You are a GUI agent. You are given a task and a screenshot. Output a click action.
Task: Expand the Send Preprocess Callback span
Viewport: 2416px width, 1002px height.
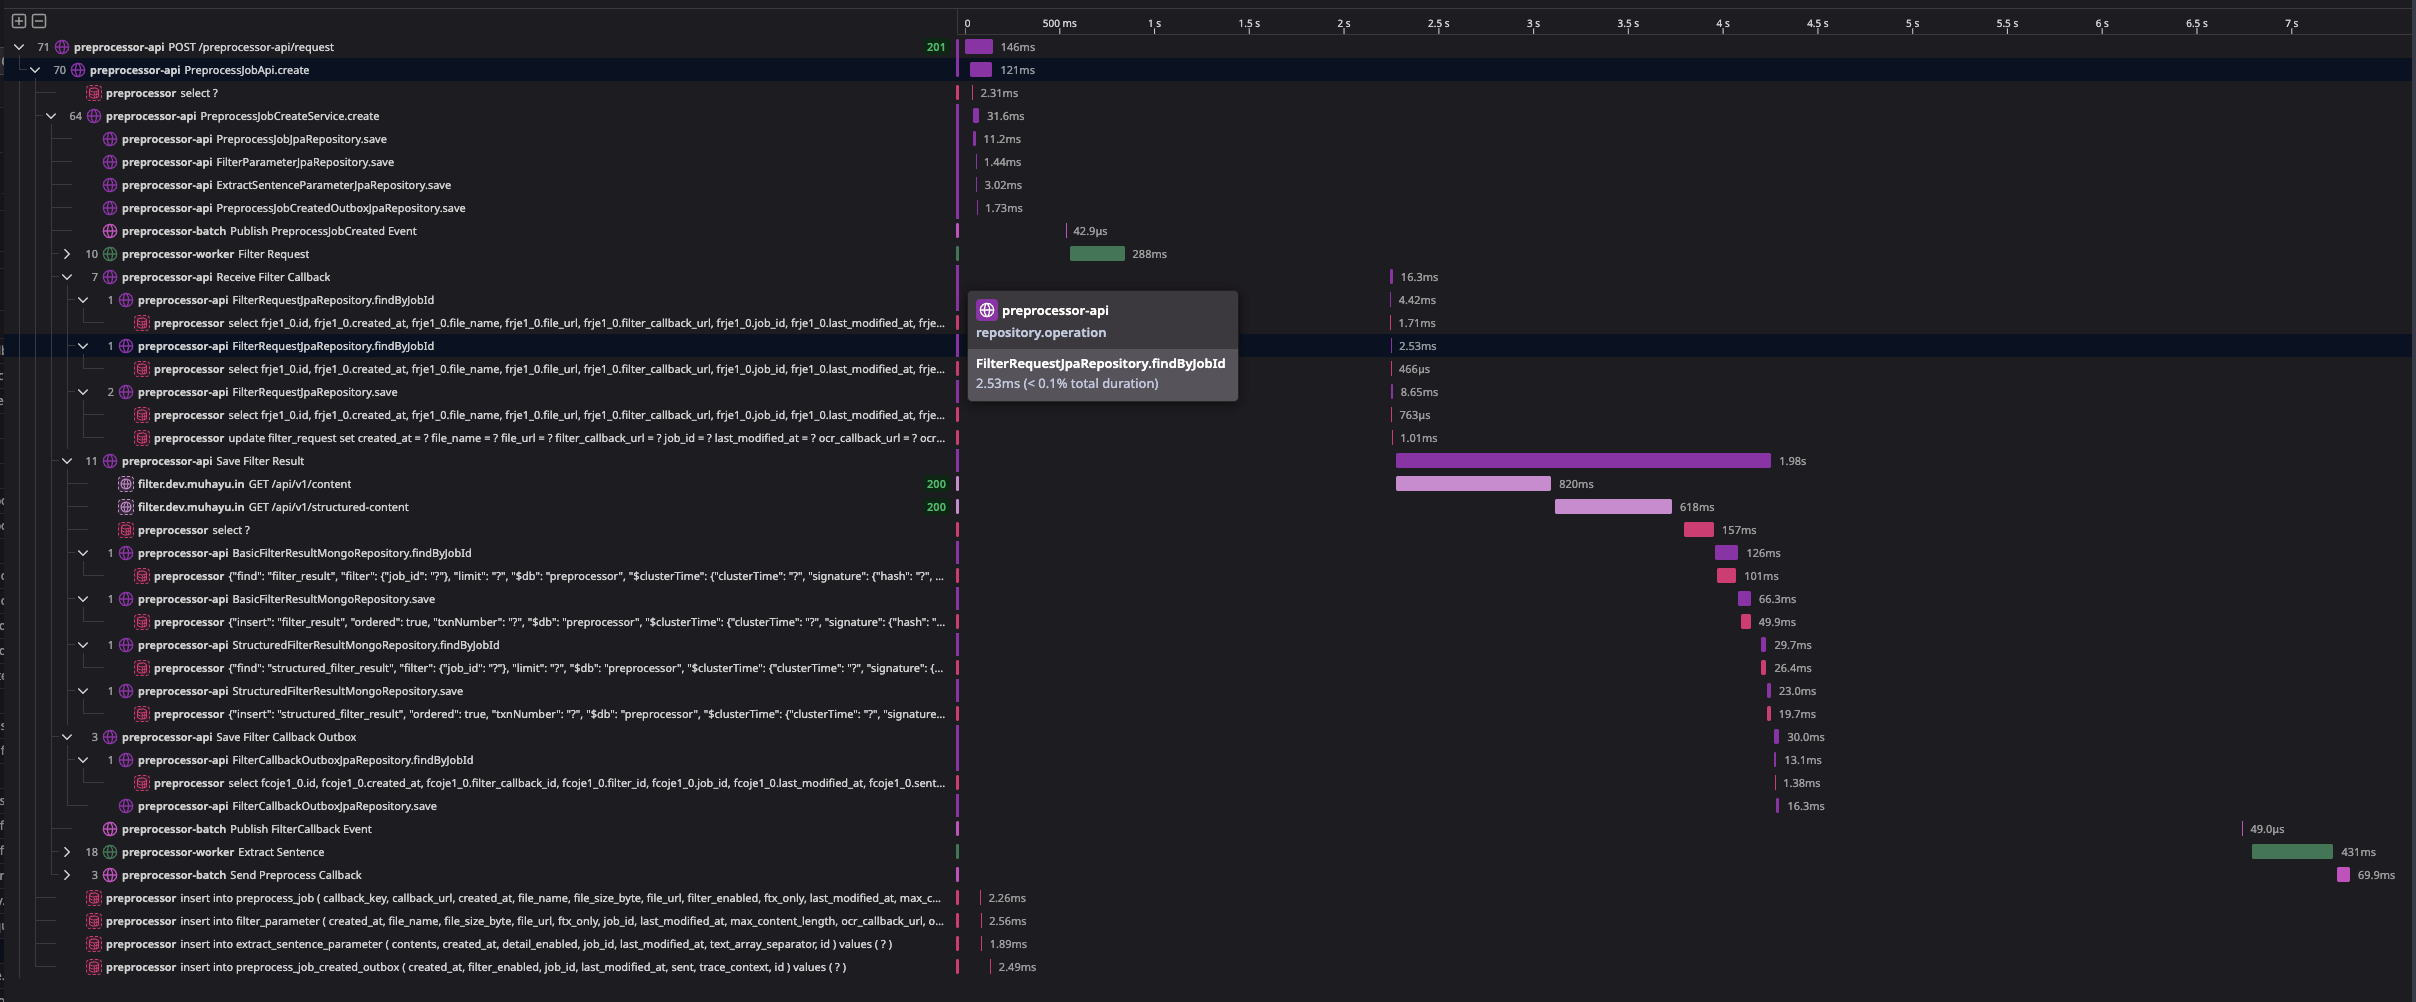(67, 875)
